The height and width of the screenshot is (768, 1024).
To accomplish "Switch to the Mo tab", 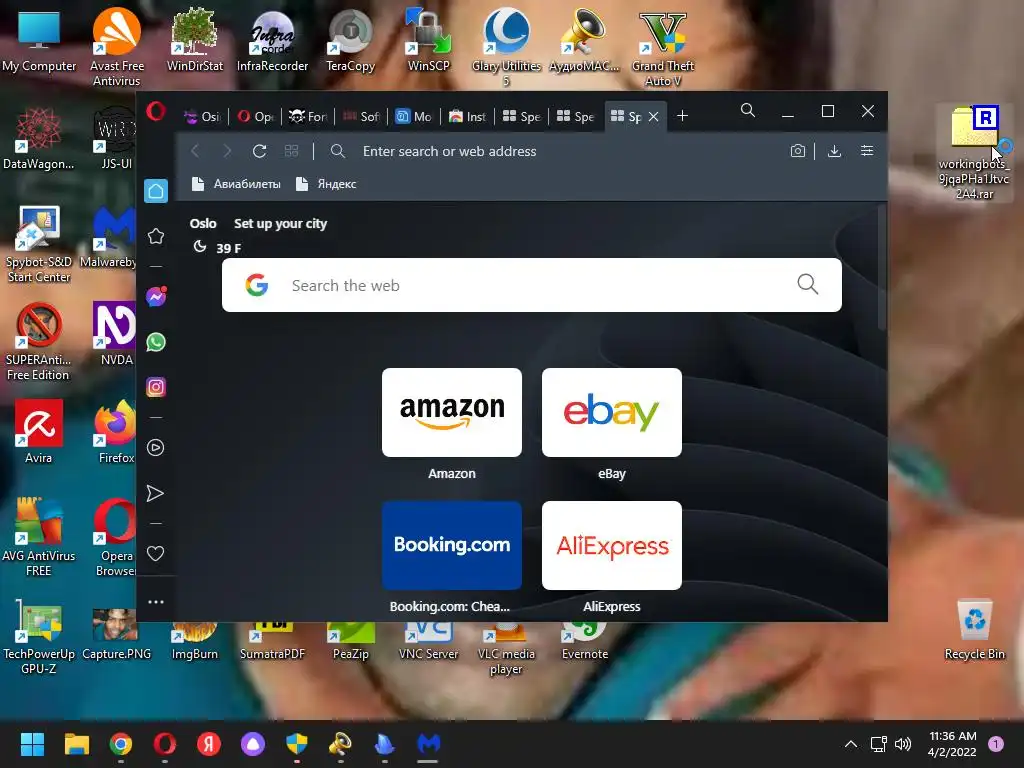I will [x=414, y=116].
